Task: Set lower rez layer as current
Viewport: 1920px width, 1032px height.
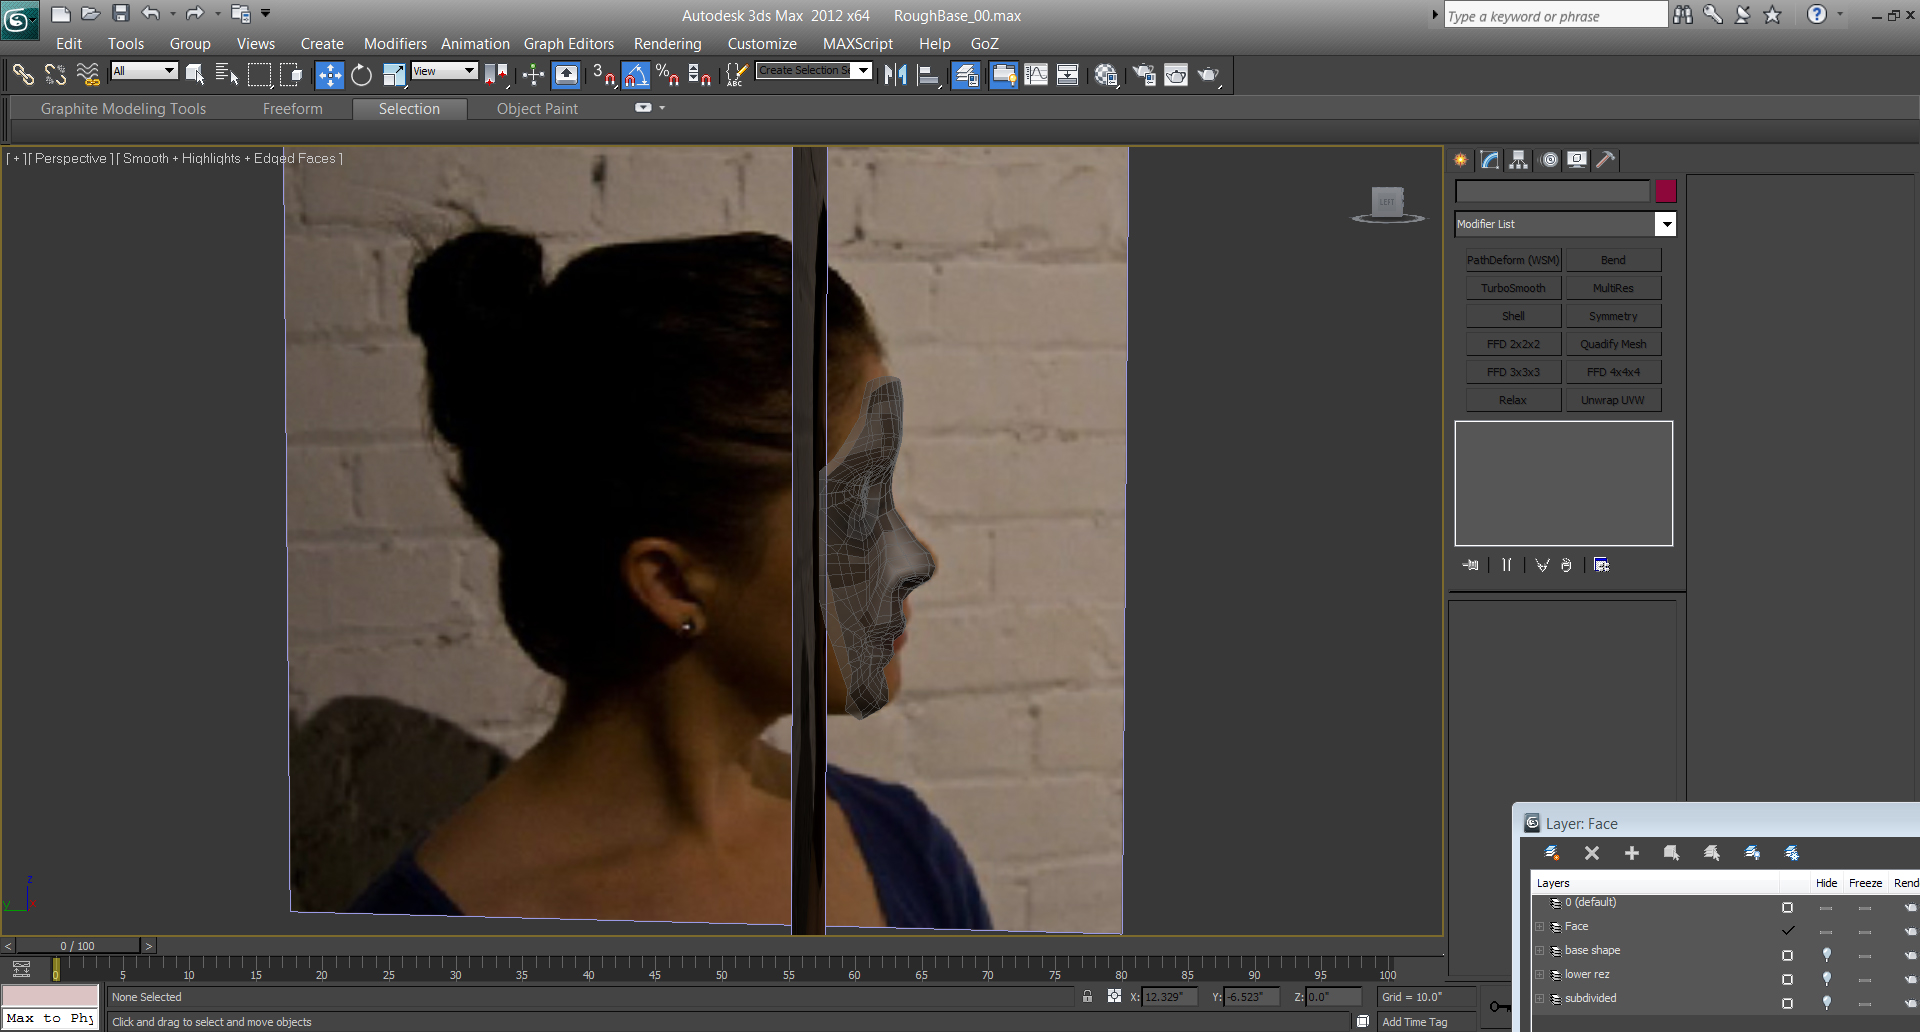Action: (1787, 979)
